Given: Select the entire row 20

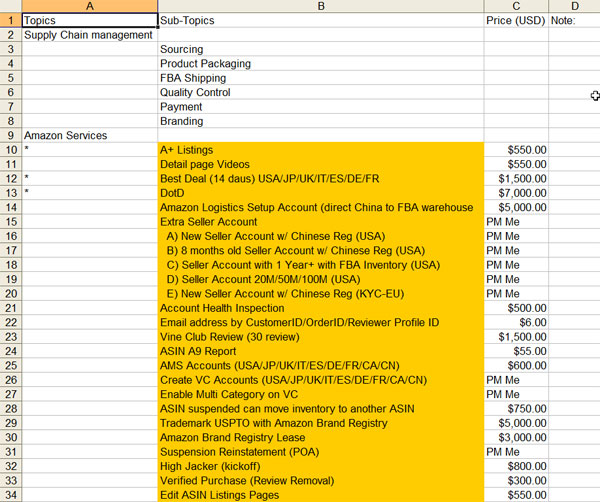Looking at the screenshot, I should coord(10,294).
